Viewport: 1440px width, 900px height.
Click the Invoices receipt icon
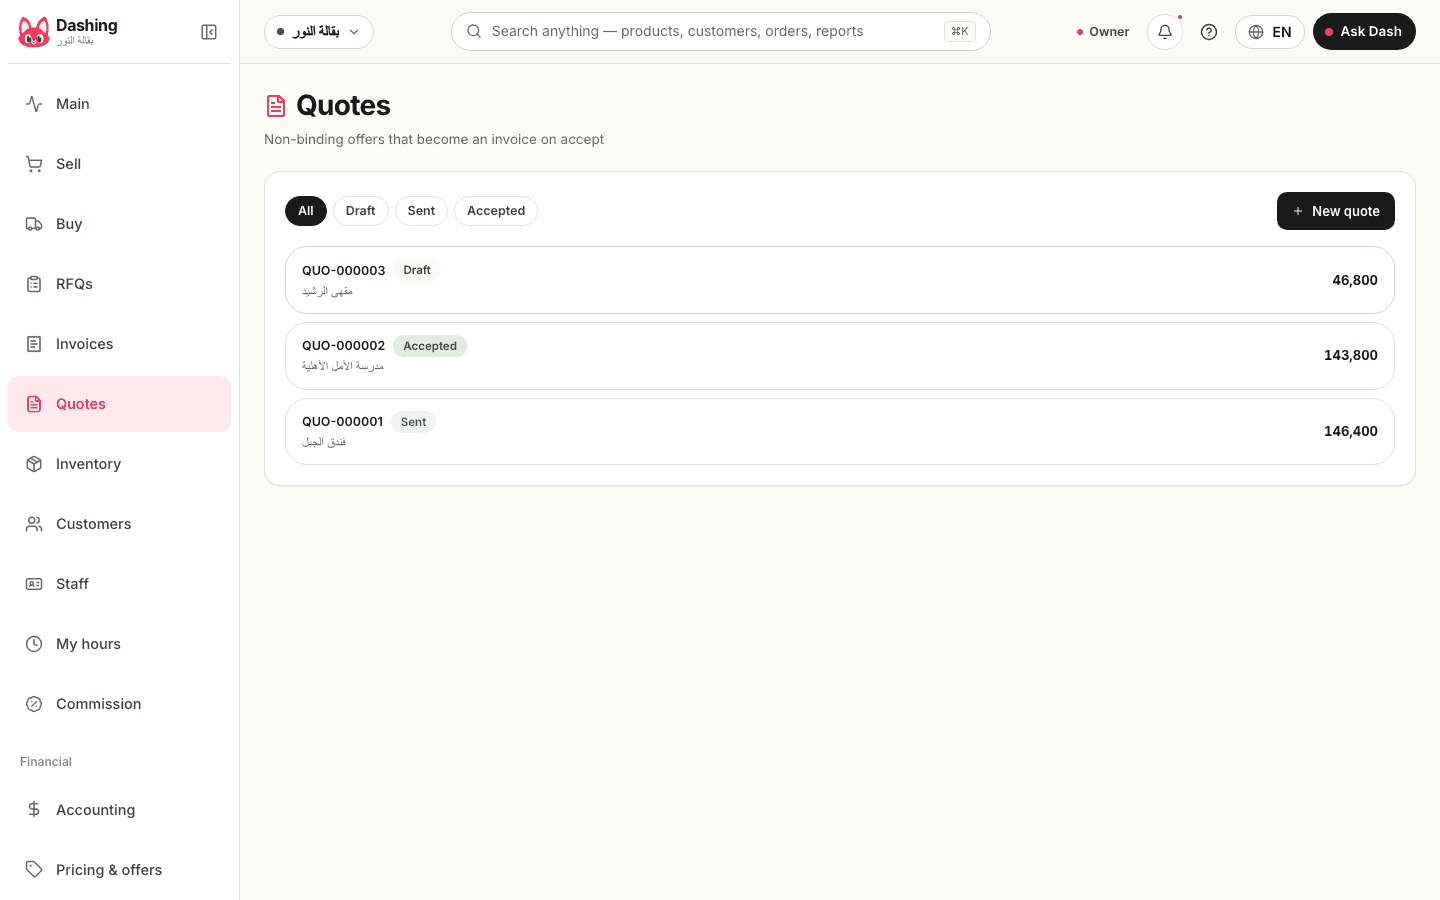[34, 344]
